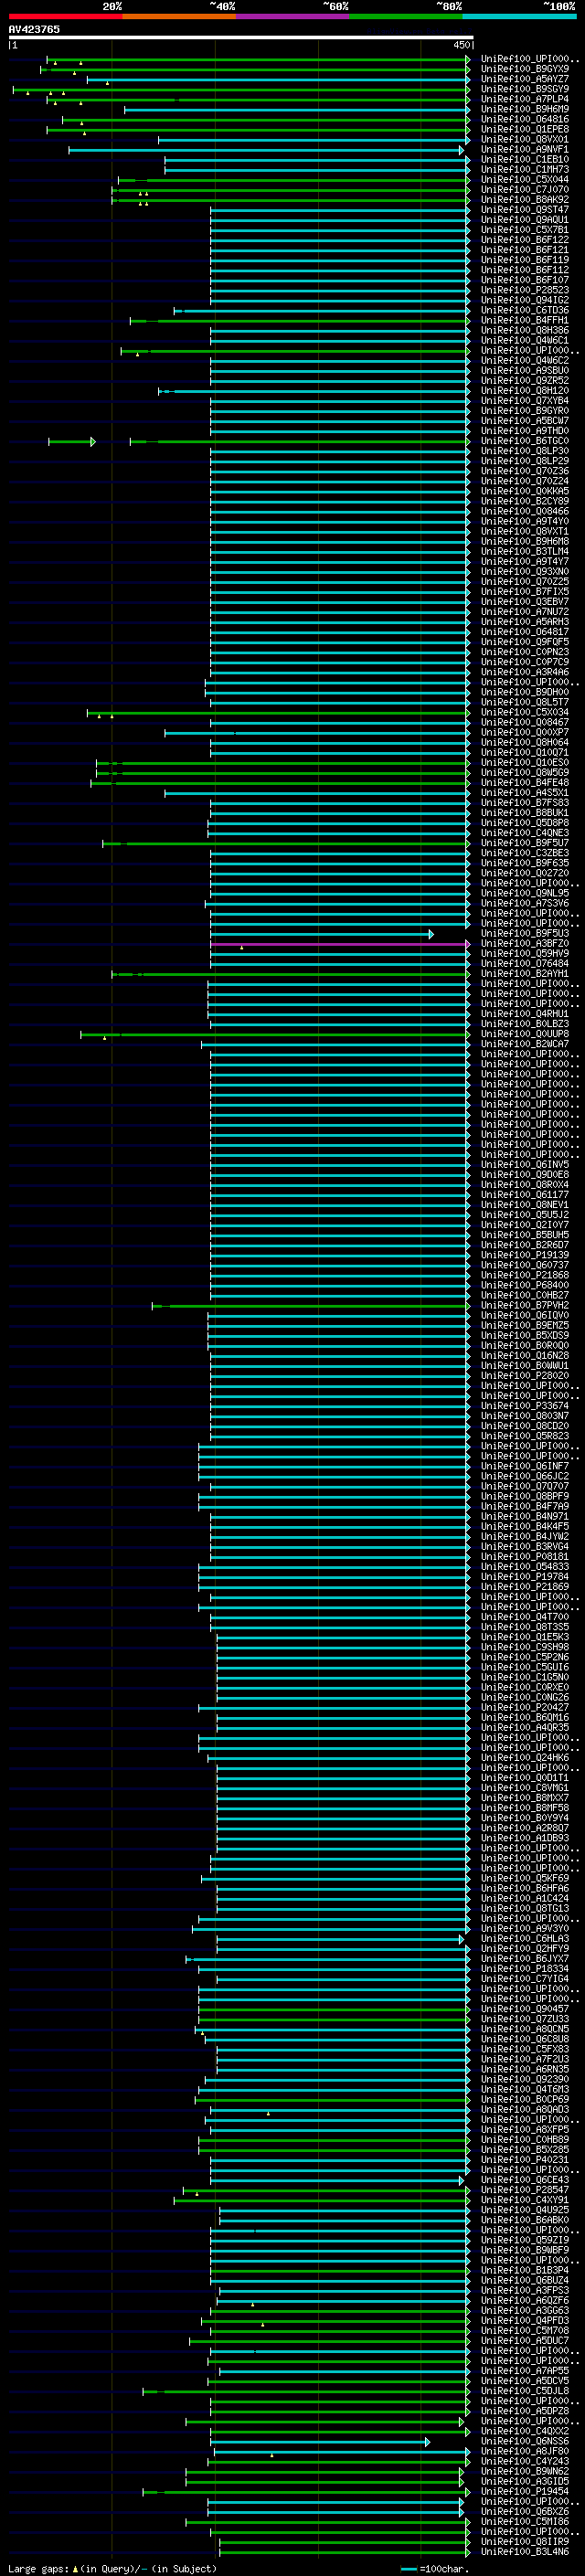Image resolution: width=585 pixels, height=2576 pixels.
Task: Open hit UniRef100_Q1EPE8
Action: pos(525,129)
